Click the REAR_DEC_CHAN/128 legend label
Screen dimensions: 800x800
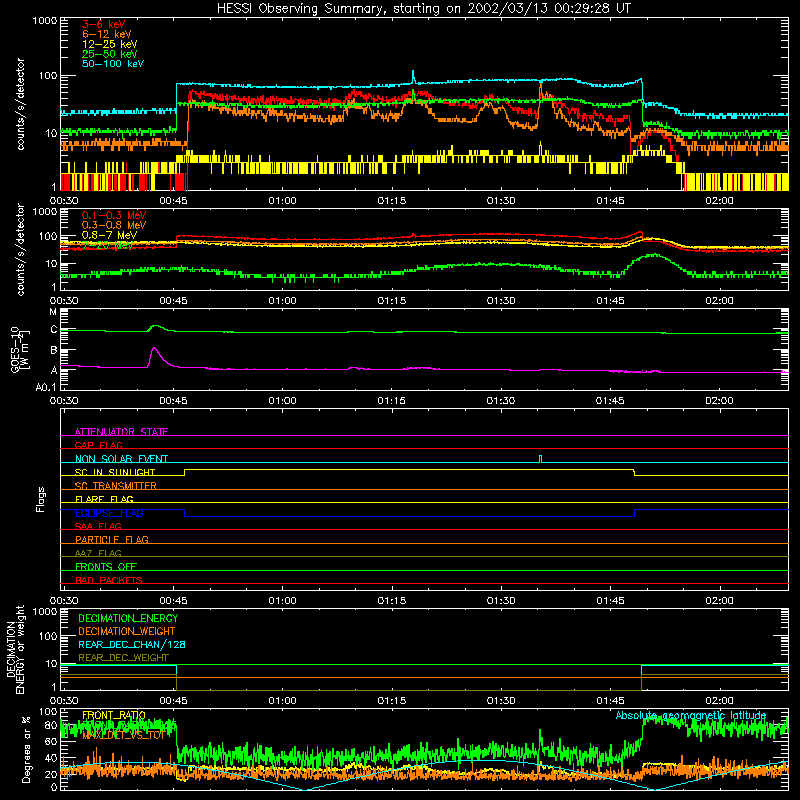tap(132, 644)
